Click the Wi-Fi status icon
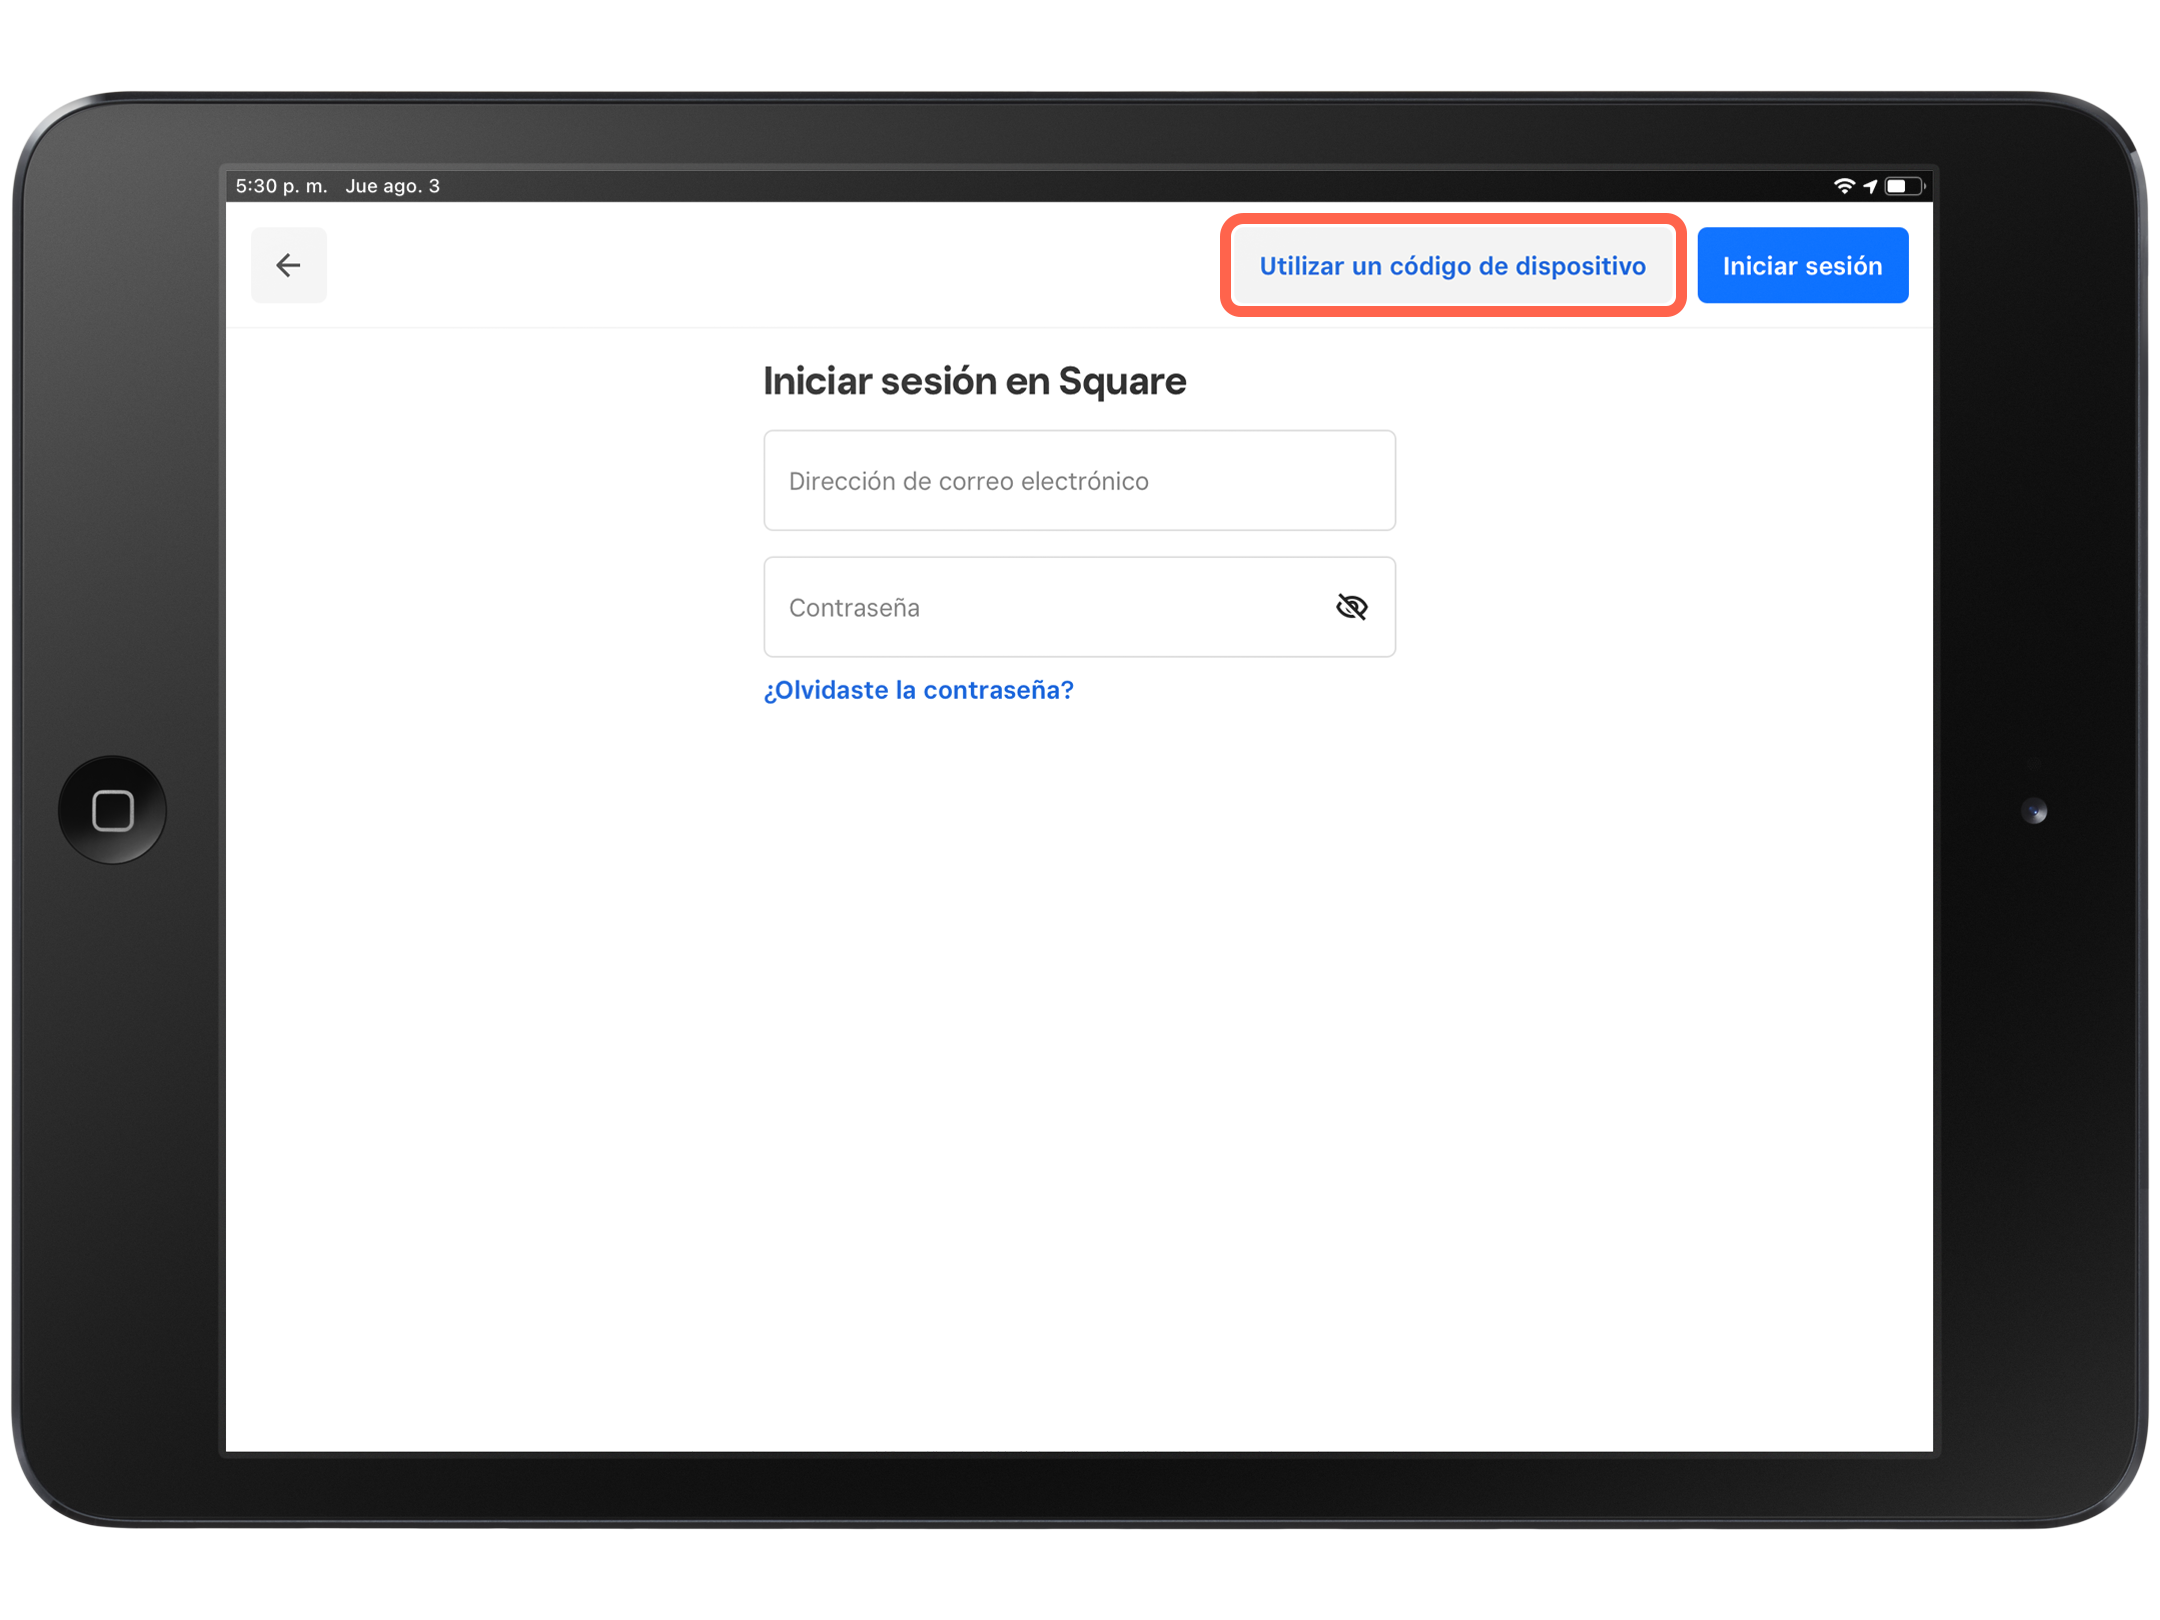 tap(1843, 186)
